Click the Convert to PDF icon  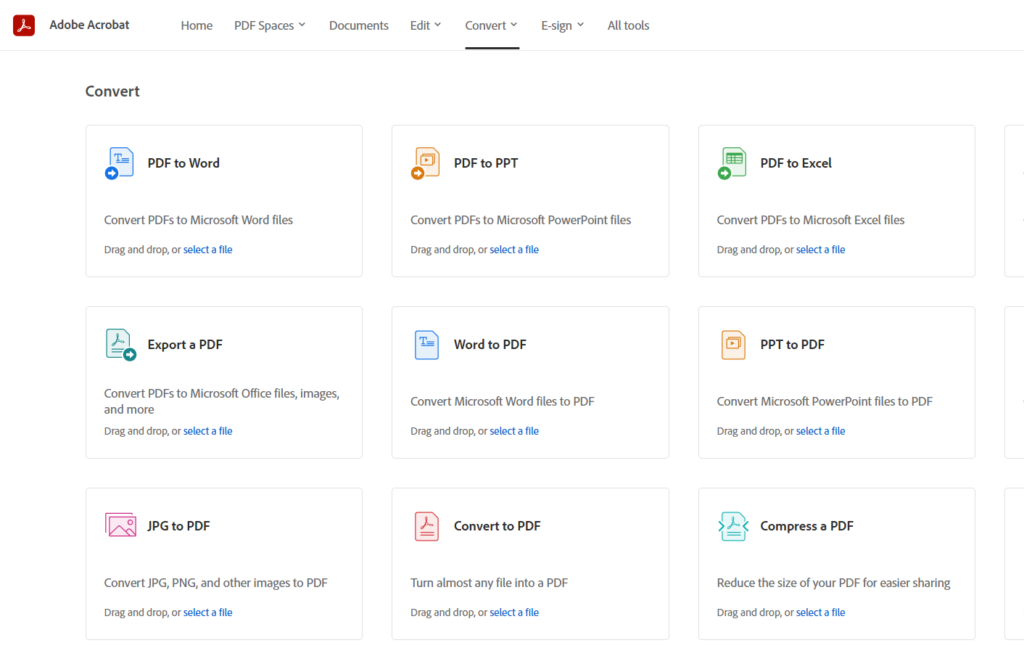427,526
